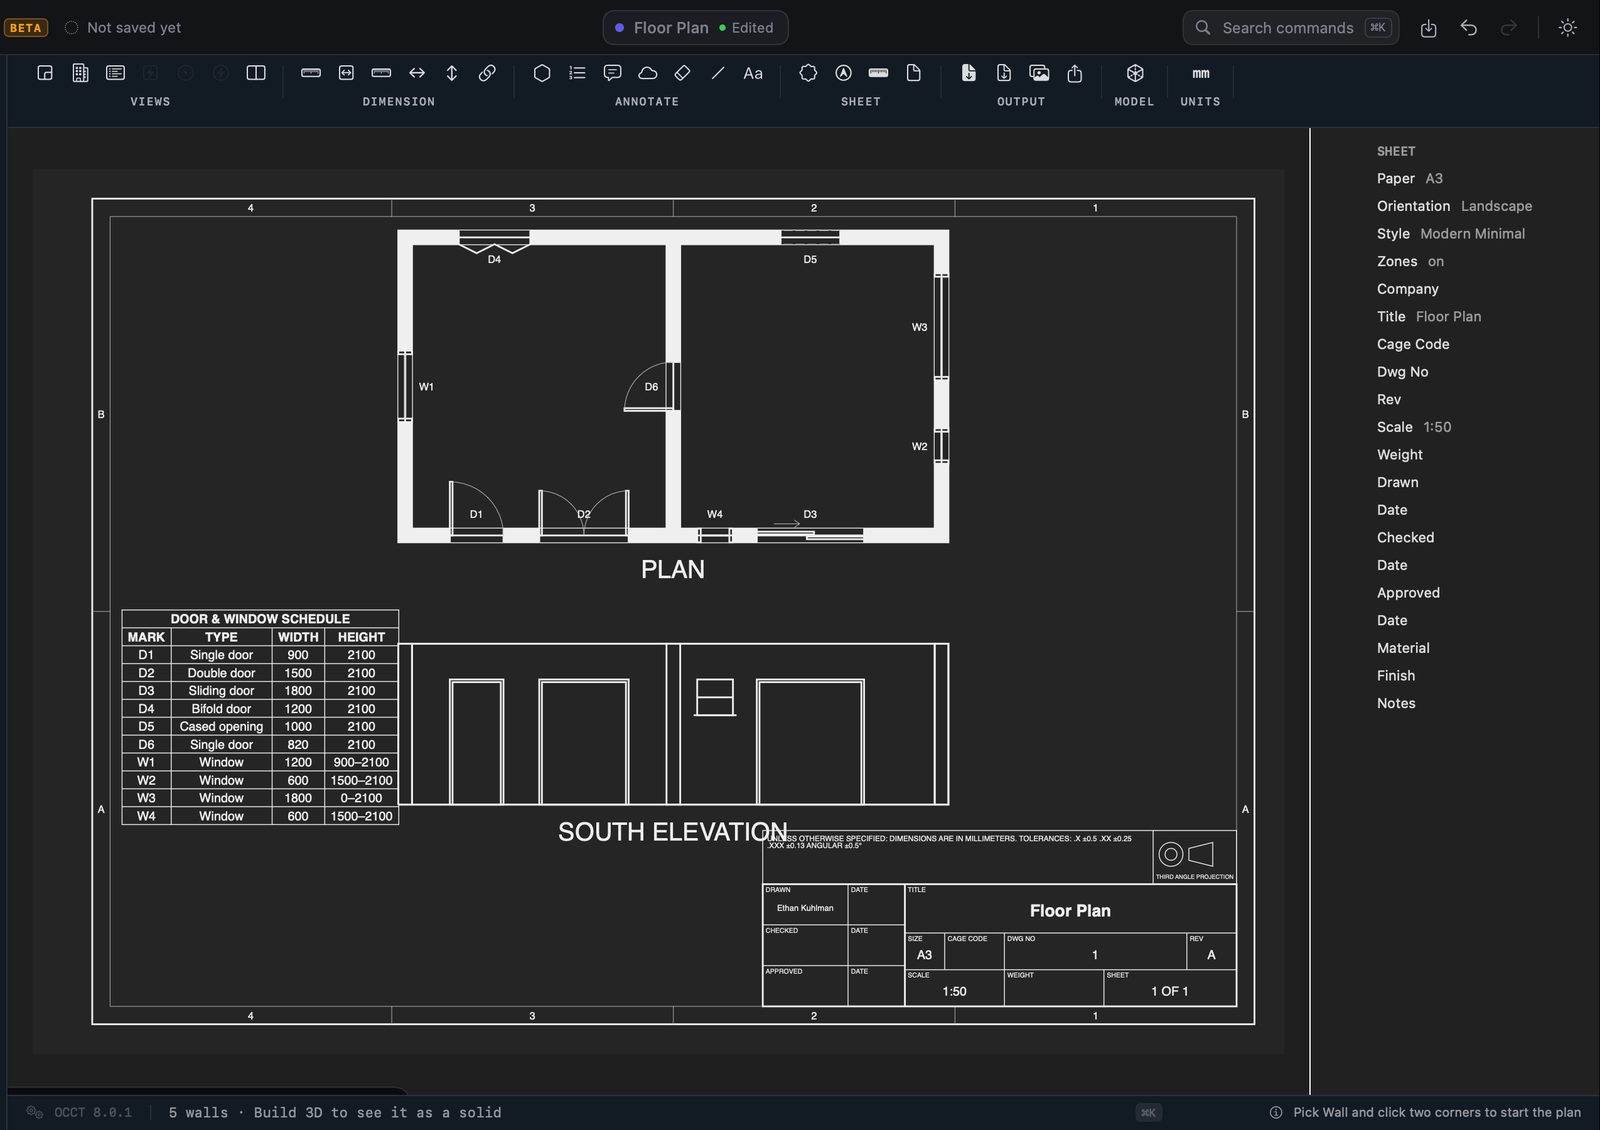Select the inset detail view icon
The image size is (1600, 1130).
click(45, 73)
